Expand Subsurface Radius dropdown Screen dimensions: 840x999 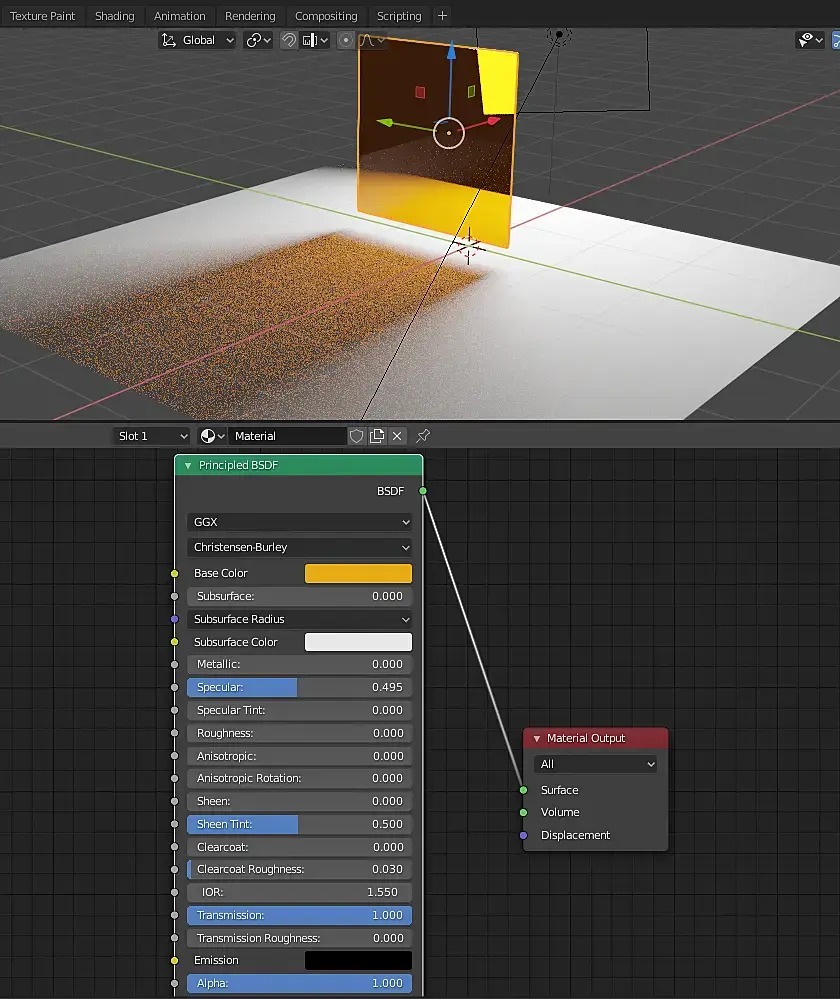coord(299,619)
